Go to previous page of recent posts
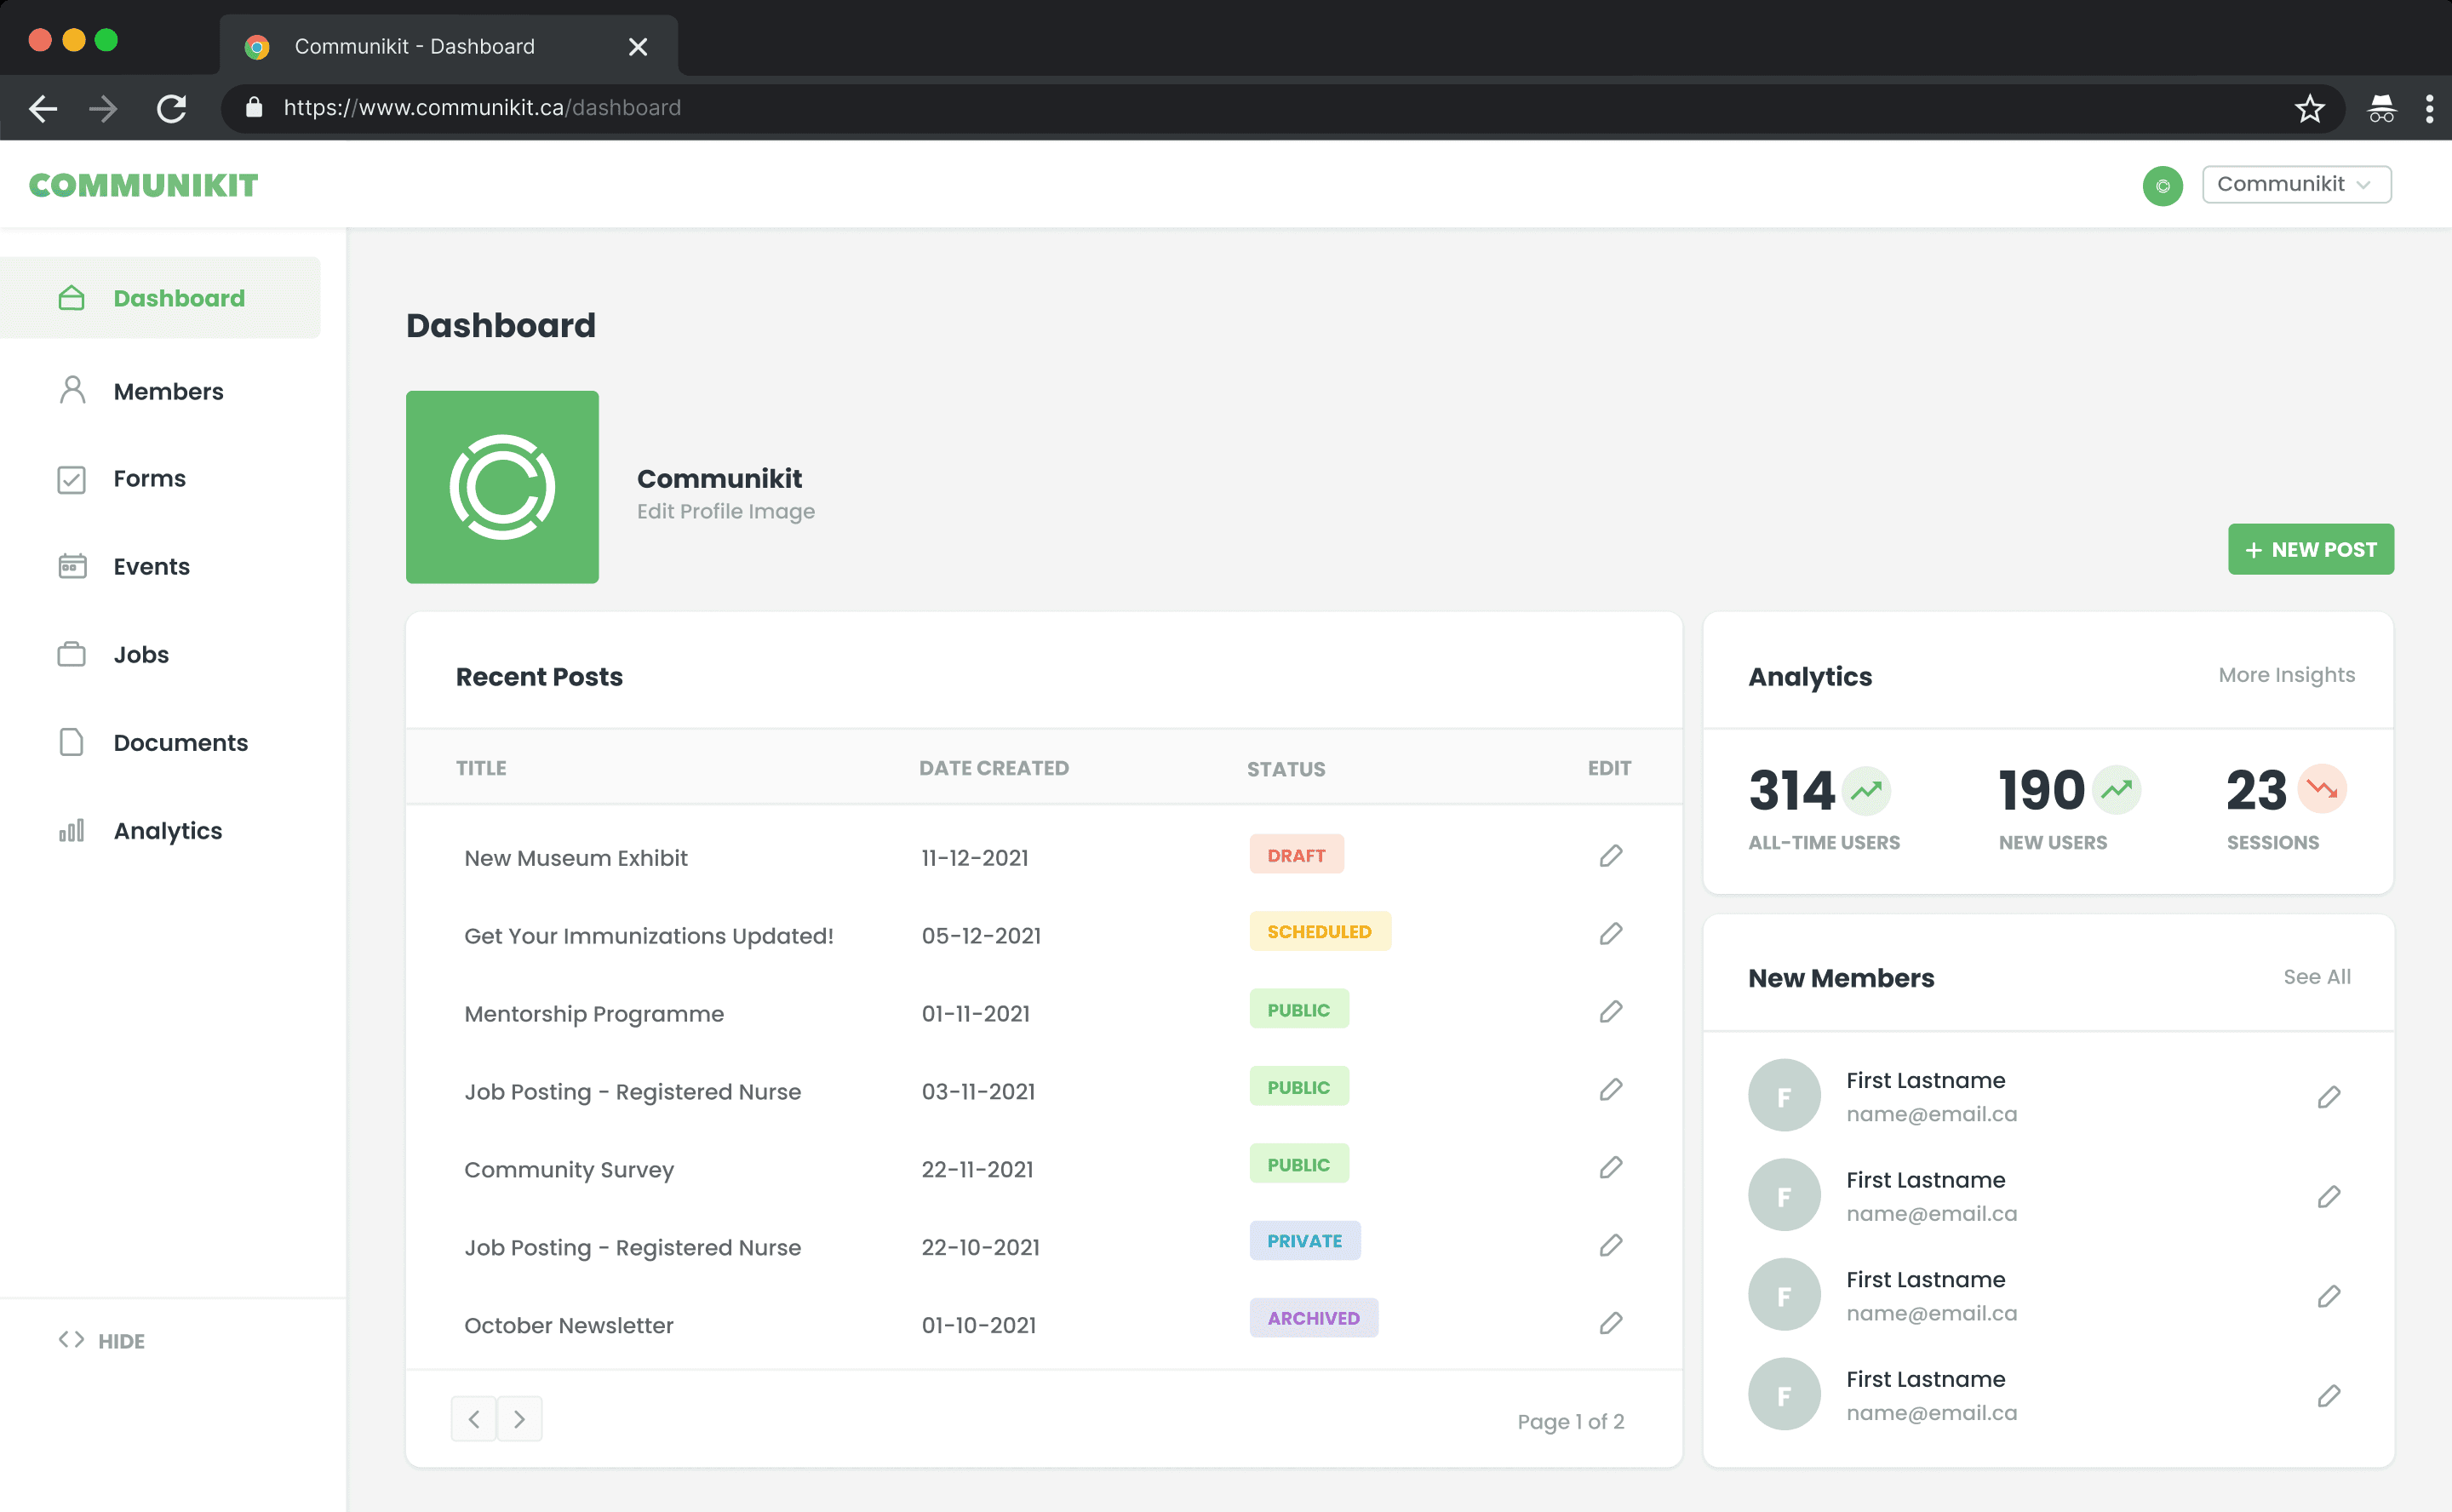 pos(474,1418)
